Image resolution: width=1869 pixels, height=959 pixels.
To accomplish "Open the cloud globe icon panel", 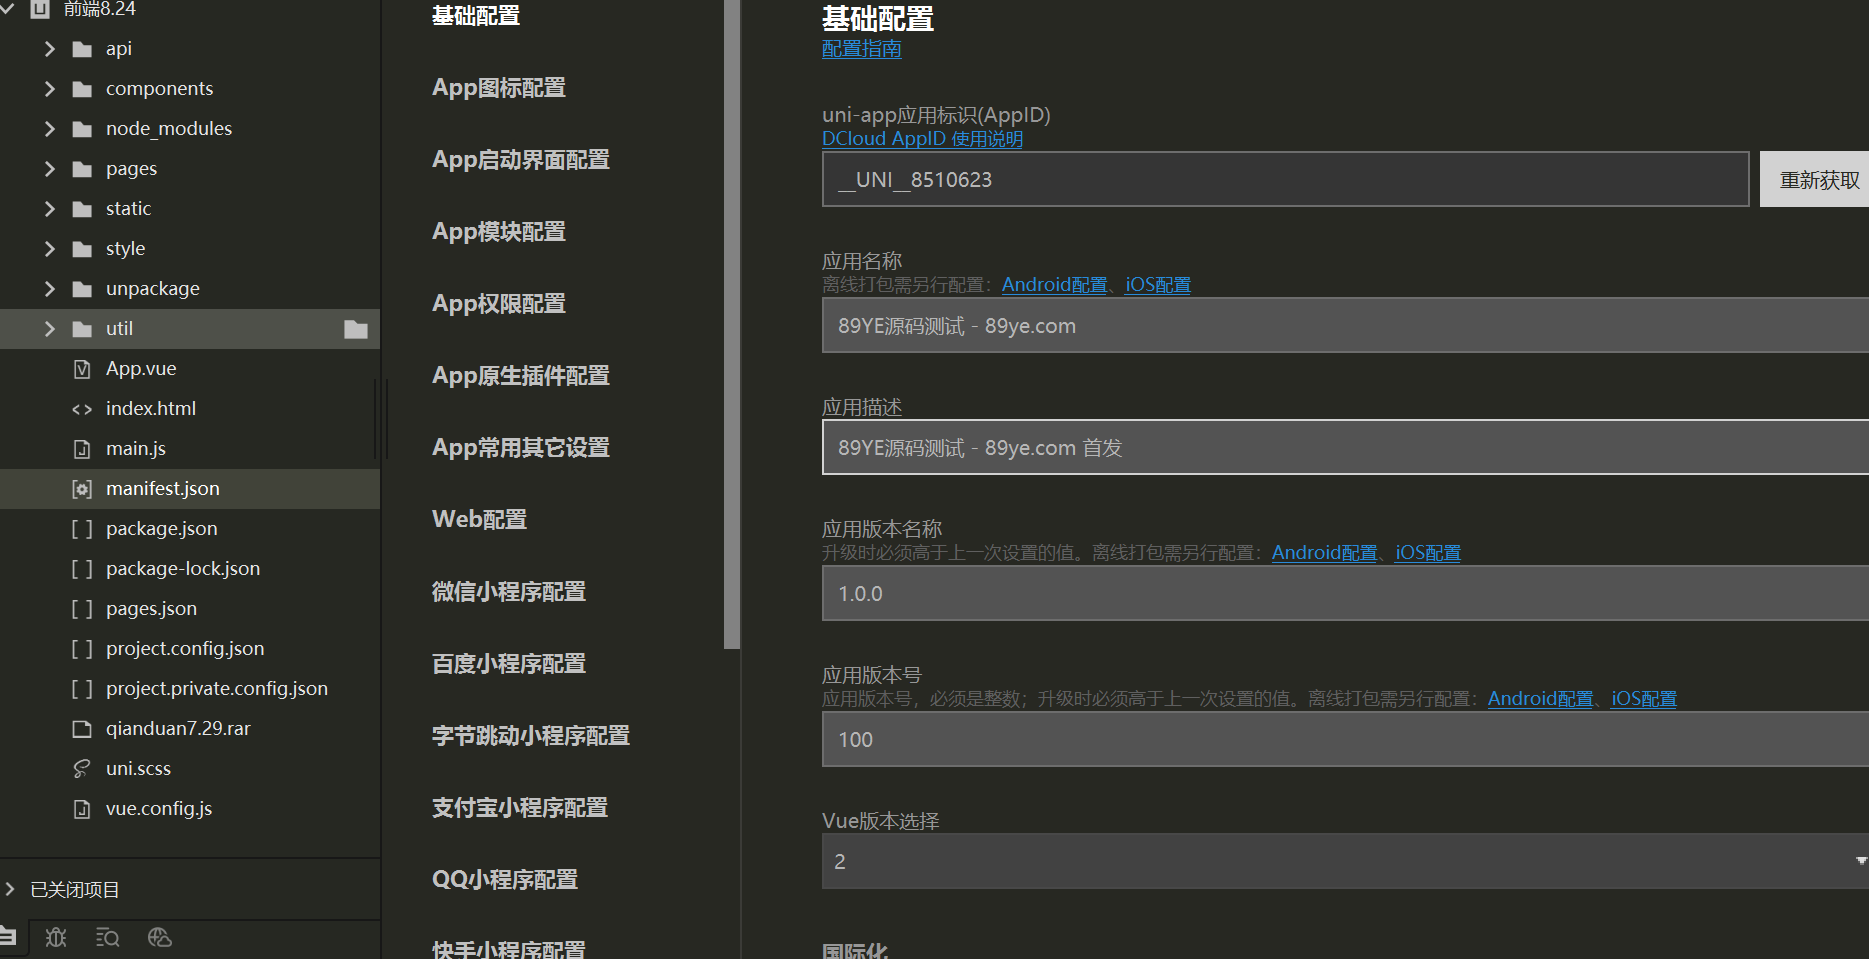I will 160,937.
